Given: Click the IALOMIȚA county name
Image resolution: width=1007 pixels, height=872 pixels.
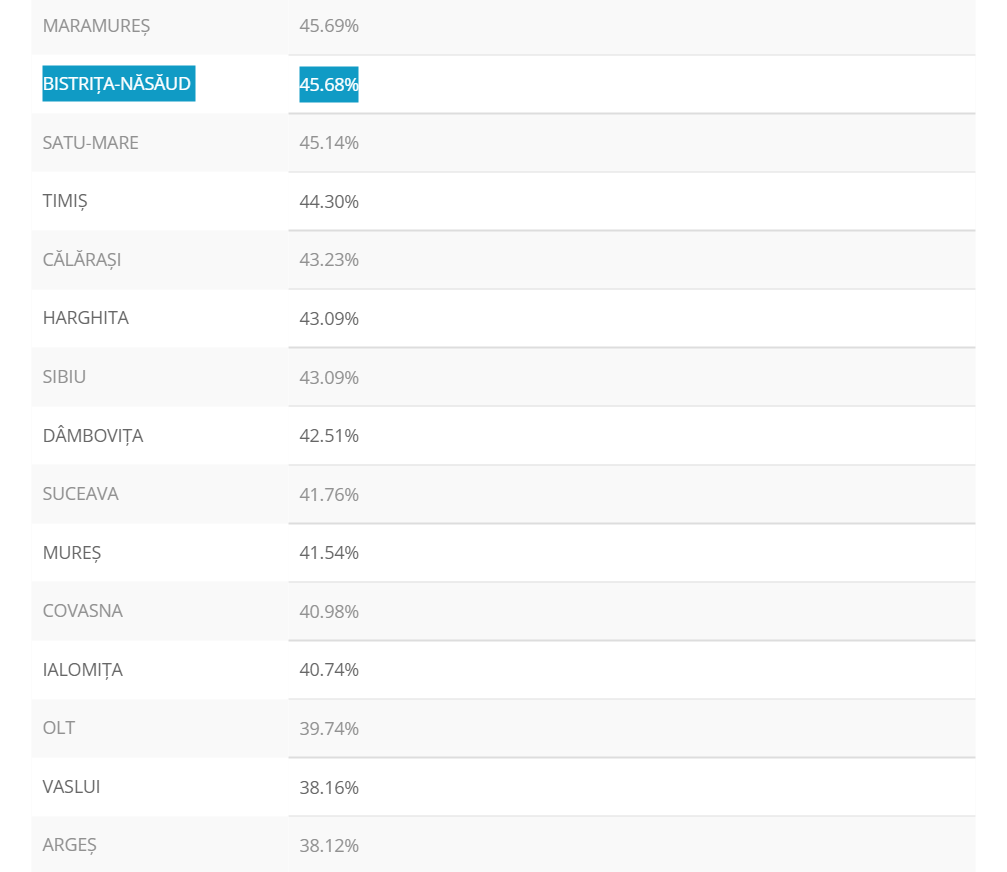Looking at the screenshot, I should pos(83,670).
